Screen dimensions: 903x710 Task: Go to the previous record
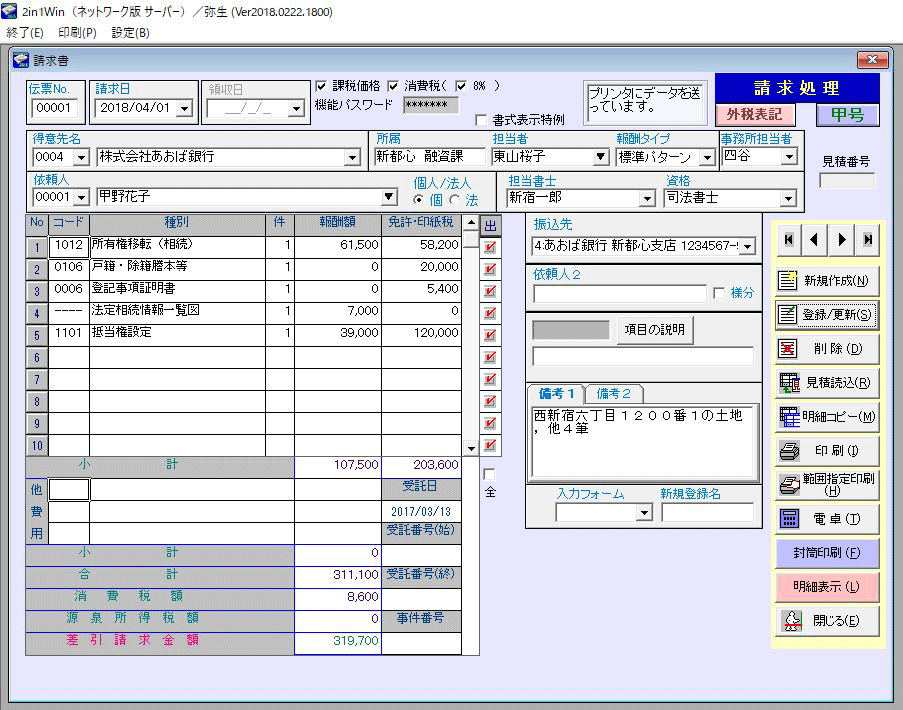click(816, 240)
